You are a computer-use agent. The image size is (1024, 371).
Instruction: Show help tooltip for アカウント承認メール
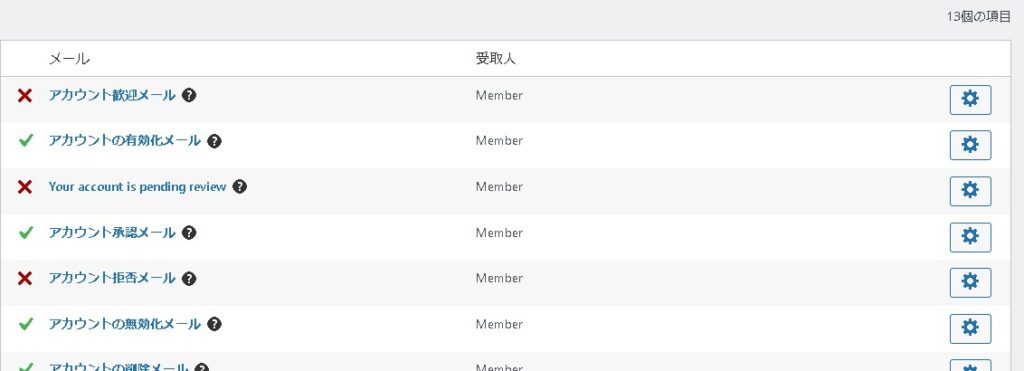pos(189,233)
